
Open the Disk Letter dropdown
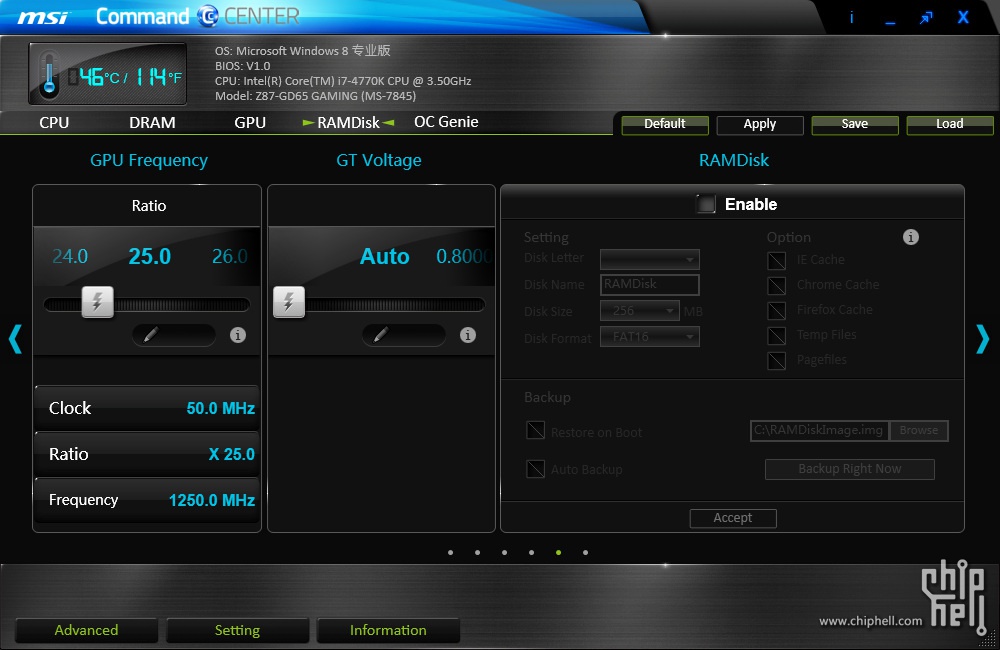coord(649,259)
